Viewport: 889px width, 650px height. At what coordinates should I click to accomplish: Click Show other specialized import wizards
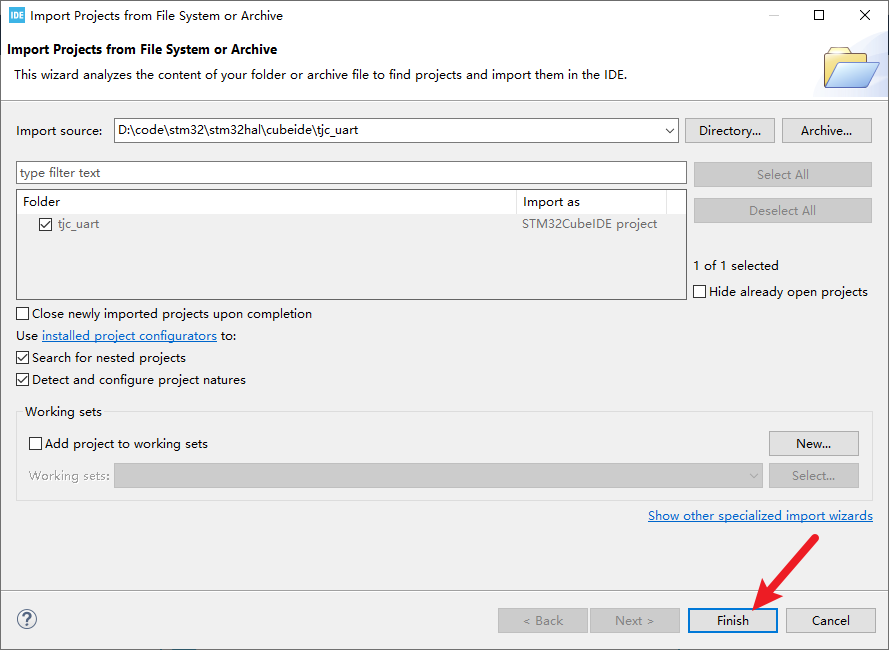[760, 516]
